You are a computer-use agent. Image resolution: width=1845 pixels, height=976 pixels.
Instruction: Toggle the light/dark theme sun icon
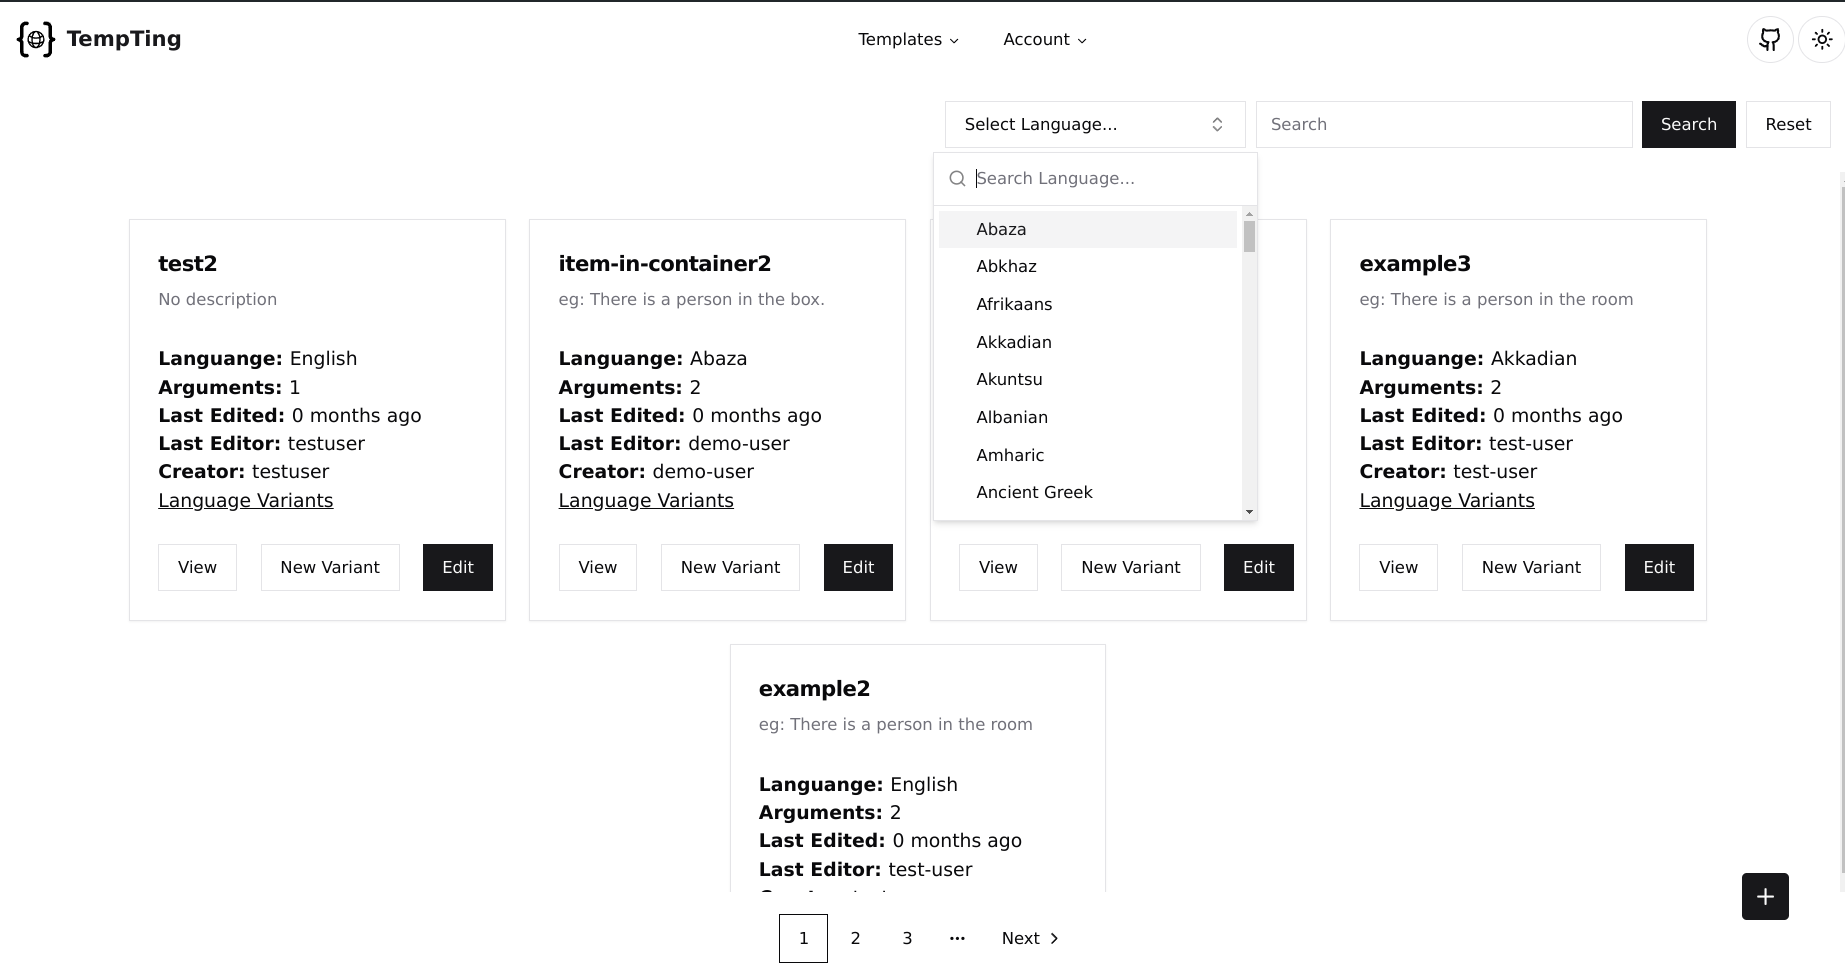click(x=1822, y=40)
